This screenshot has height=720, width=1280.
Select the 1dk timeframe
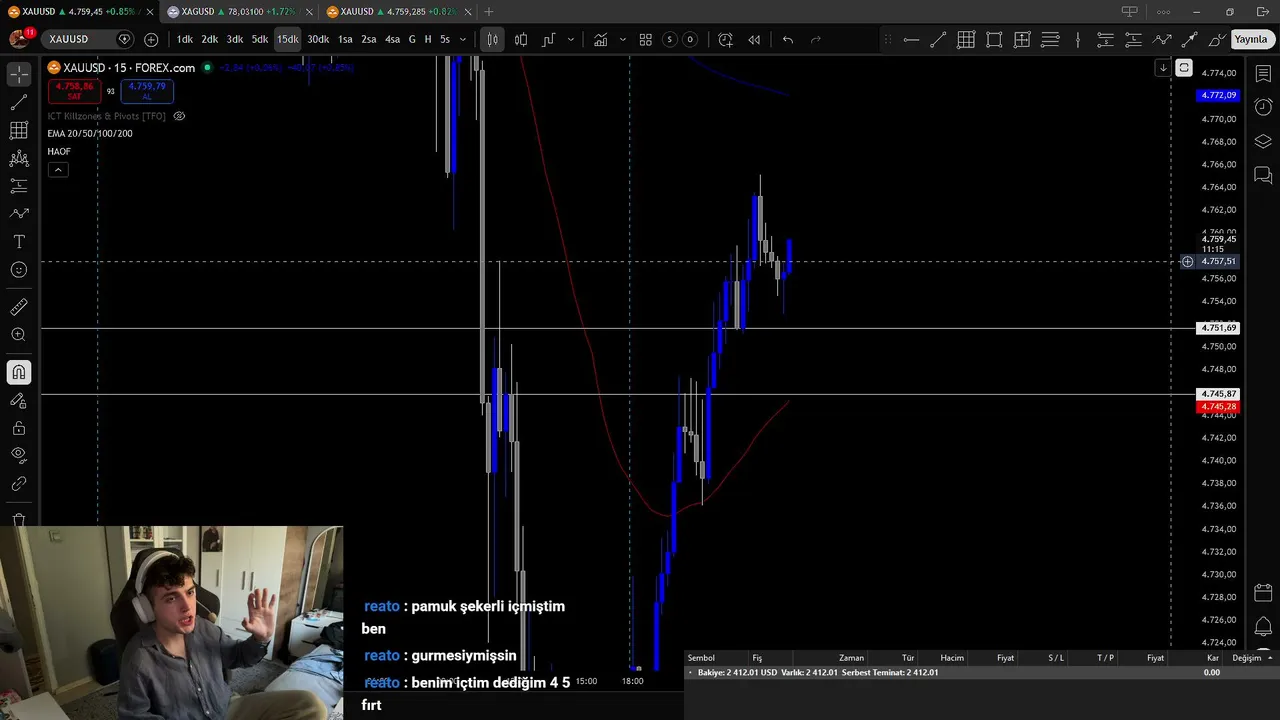point(185,39)
